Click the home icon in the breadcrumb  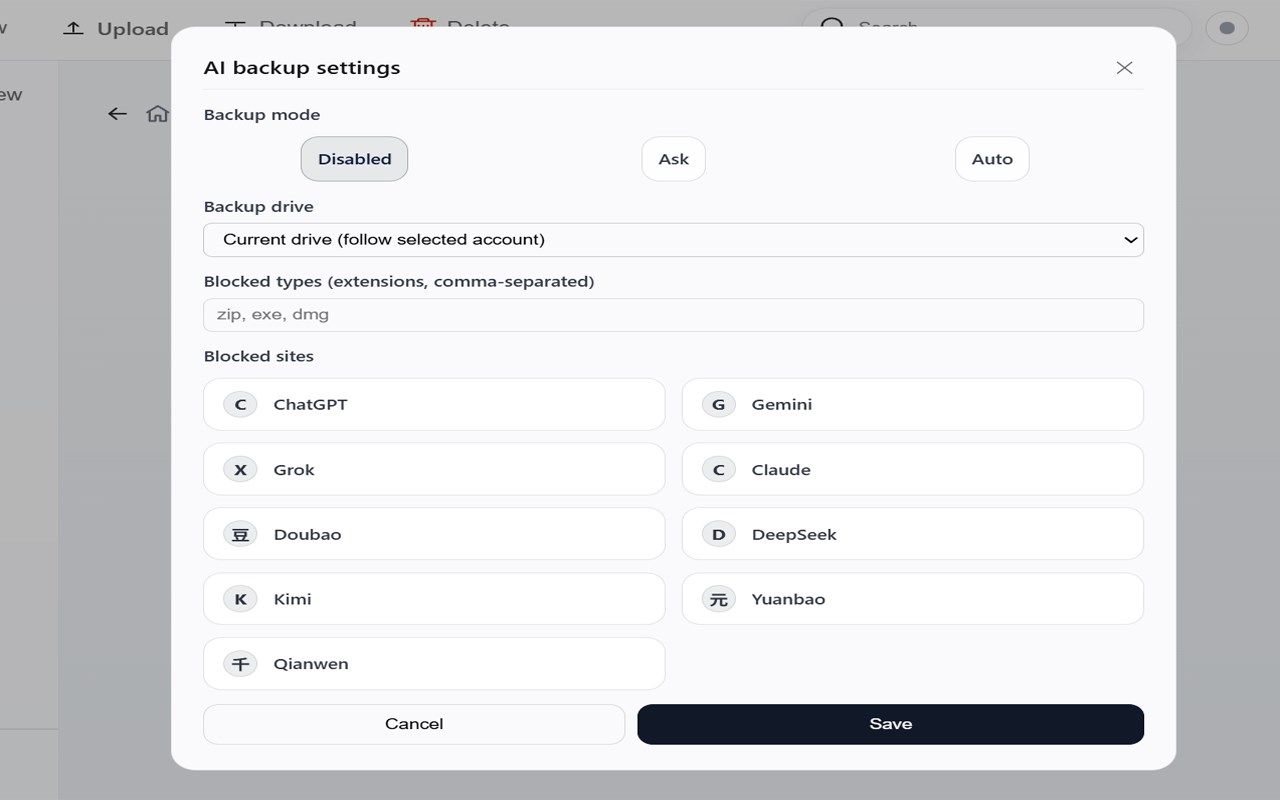point(157,114)
